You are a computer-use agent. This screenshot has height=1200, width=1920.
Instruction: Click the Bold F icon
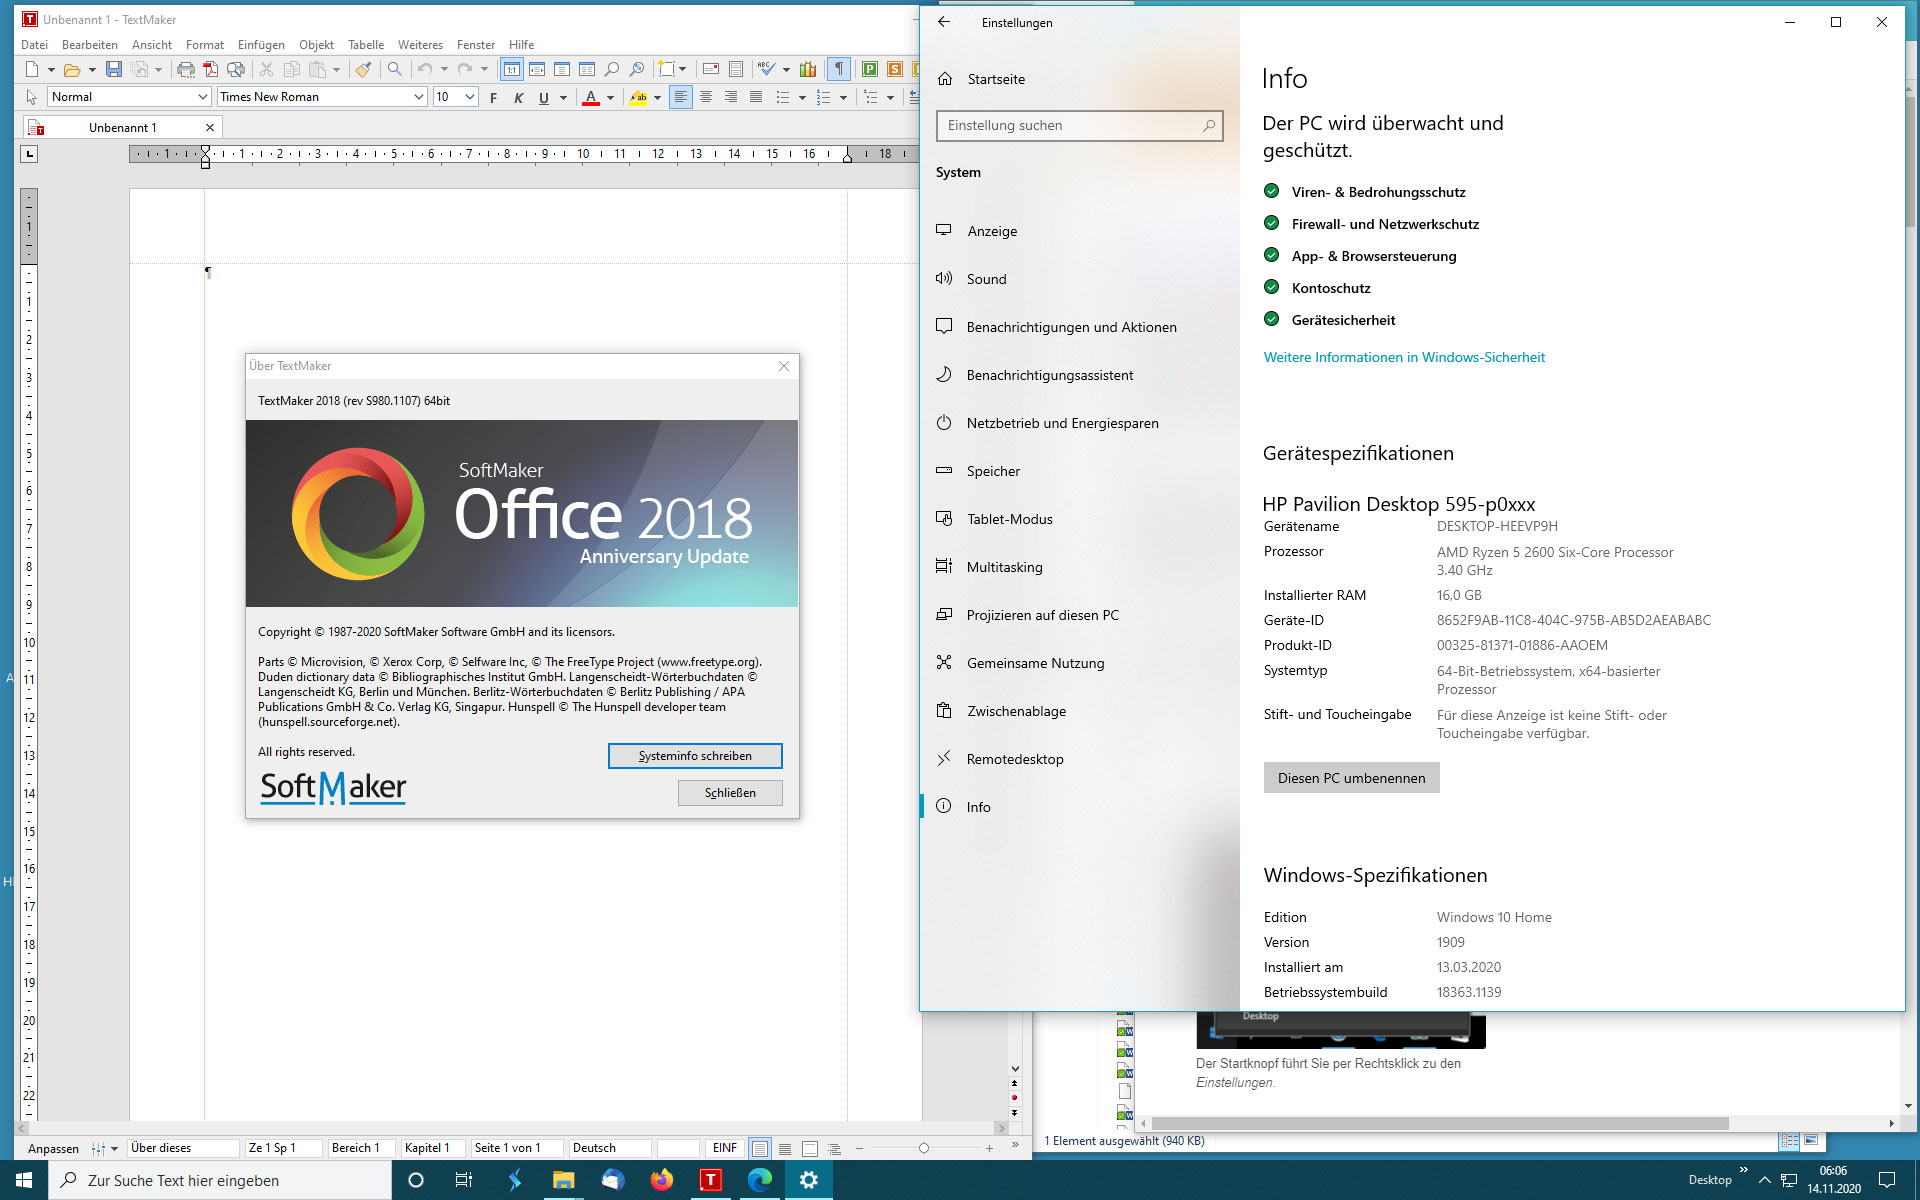pos(494,97)
